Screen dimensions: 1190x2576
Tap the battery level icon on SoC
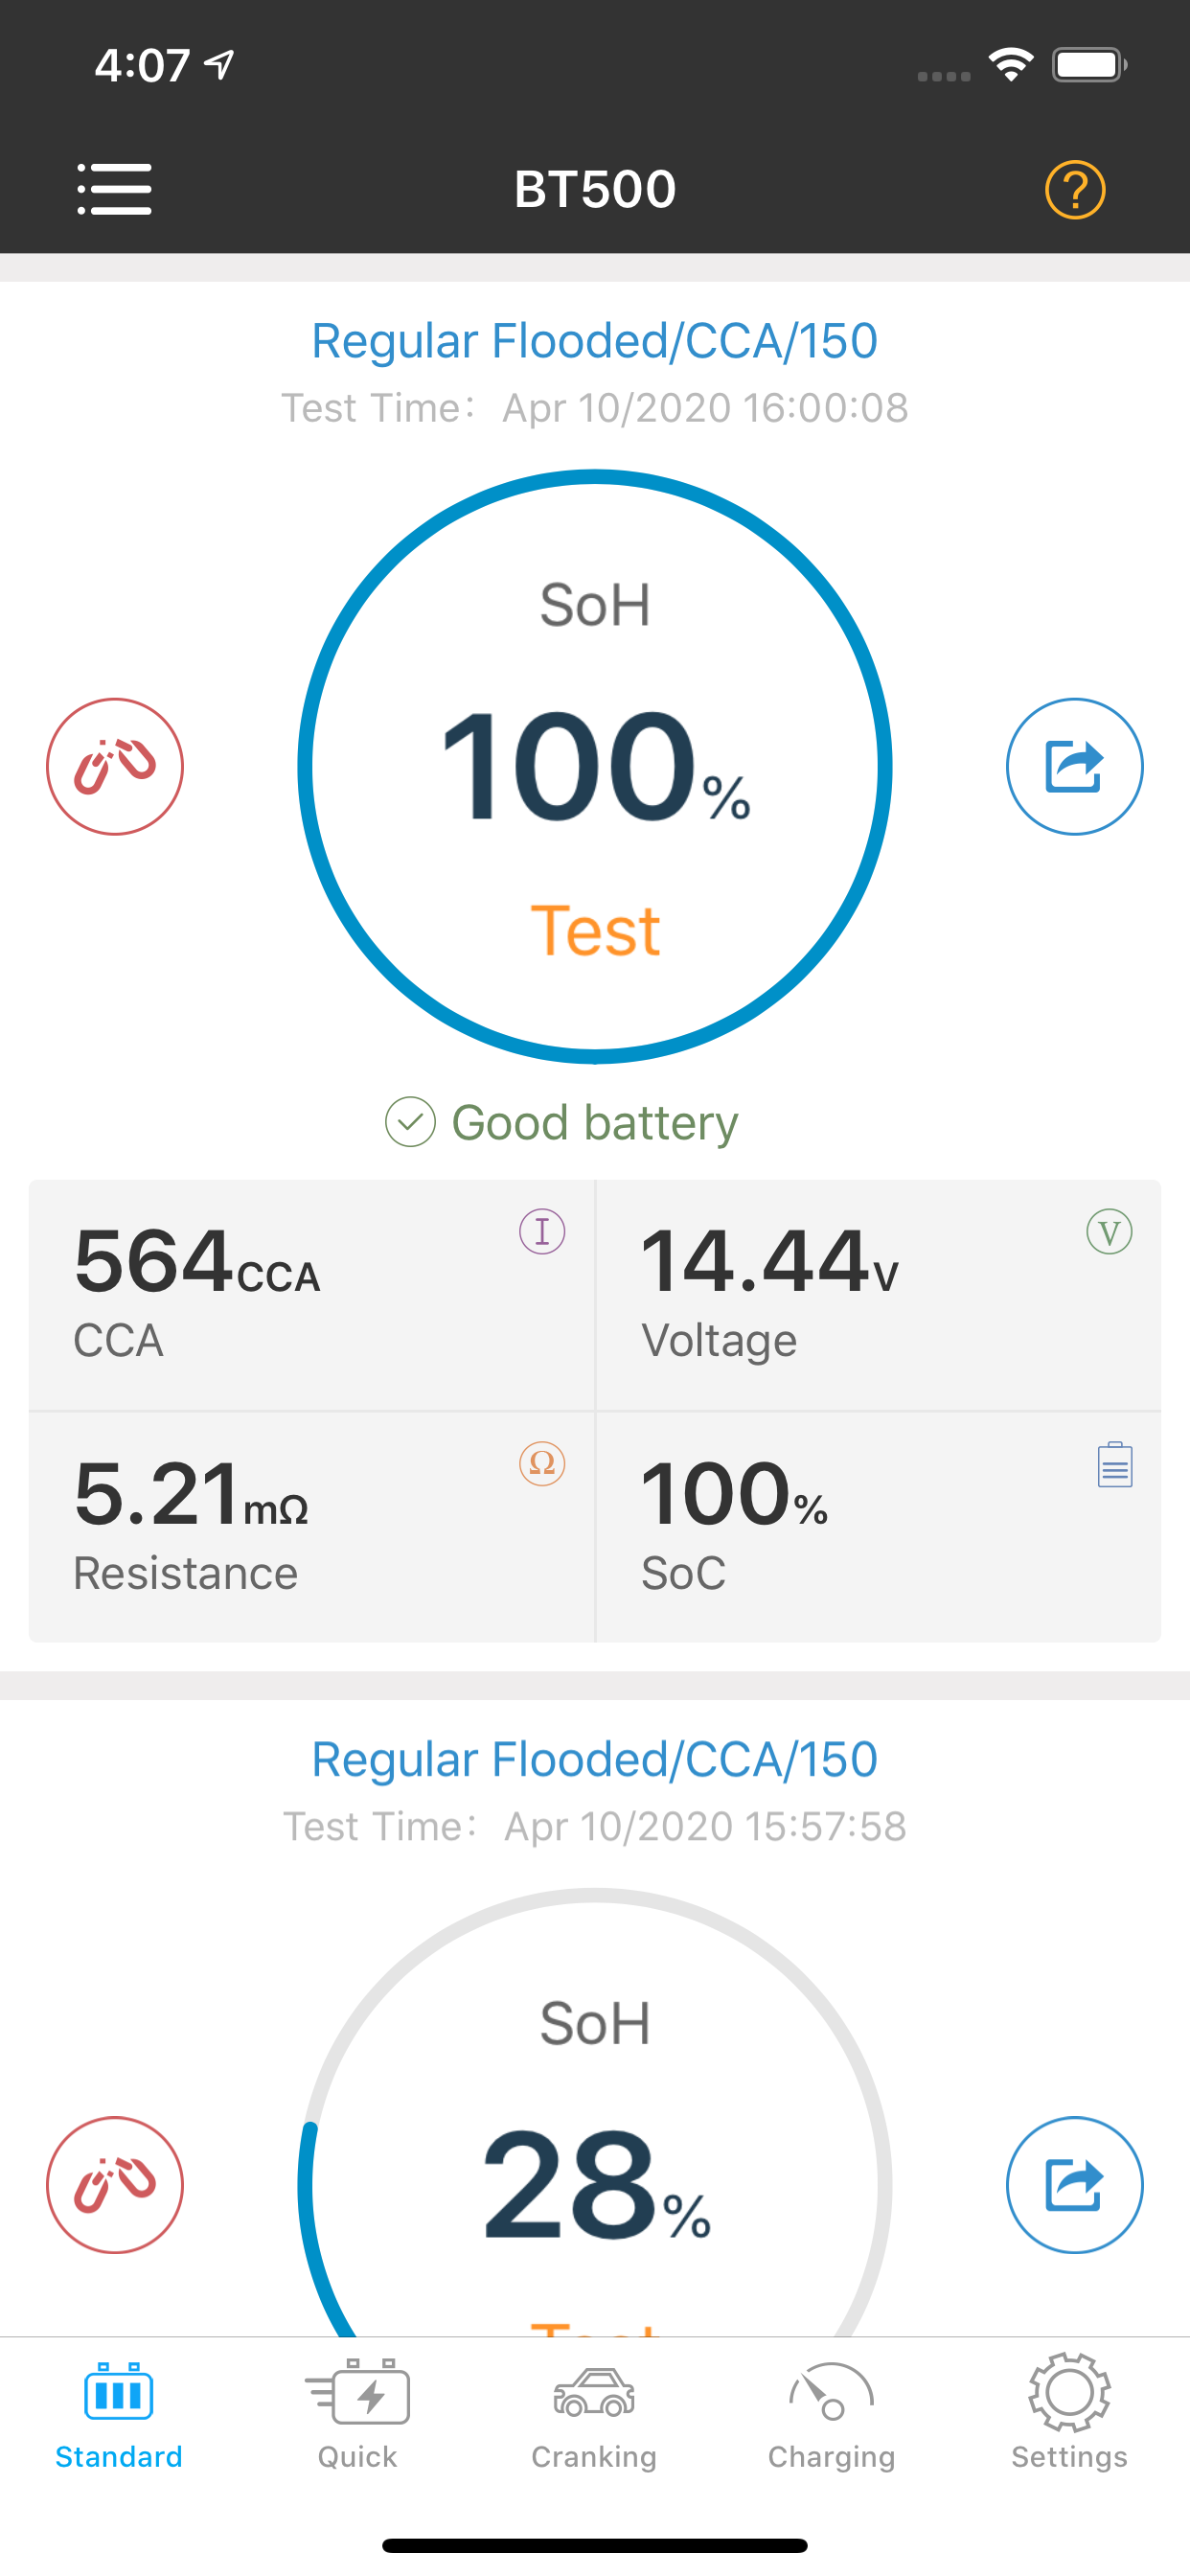point(1114,1465)
